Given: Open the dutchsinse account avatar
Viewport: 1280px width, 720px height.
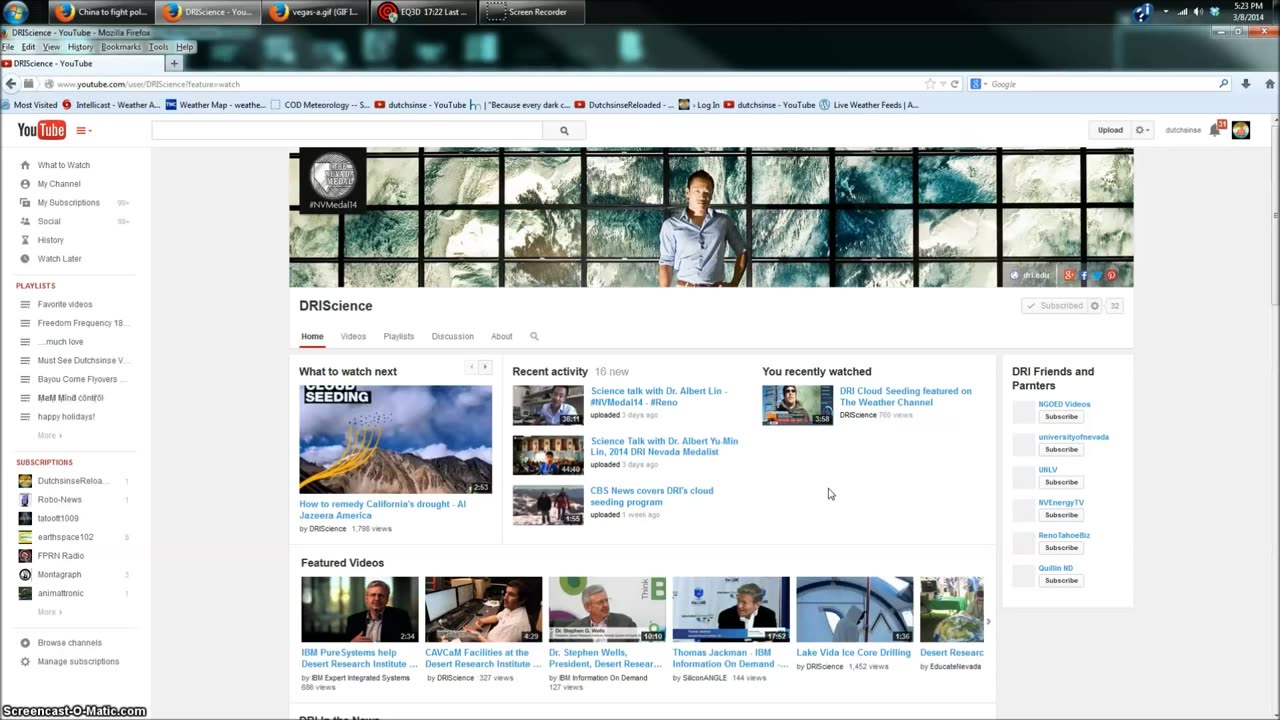Looking at the screenshot, I should 1241,130.
